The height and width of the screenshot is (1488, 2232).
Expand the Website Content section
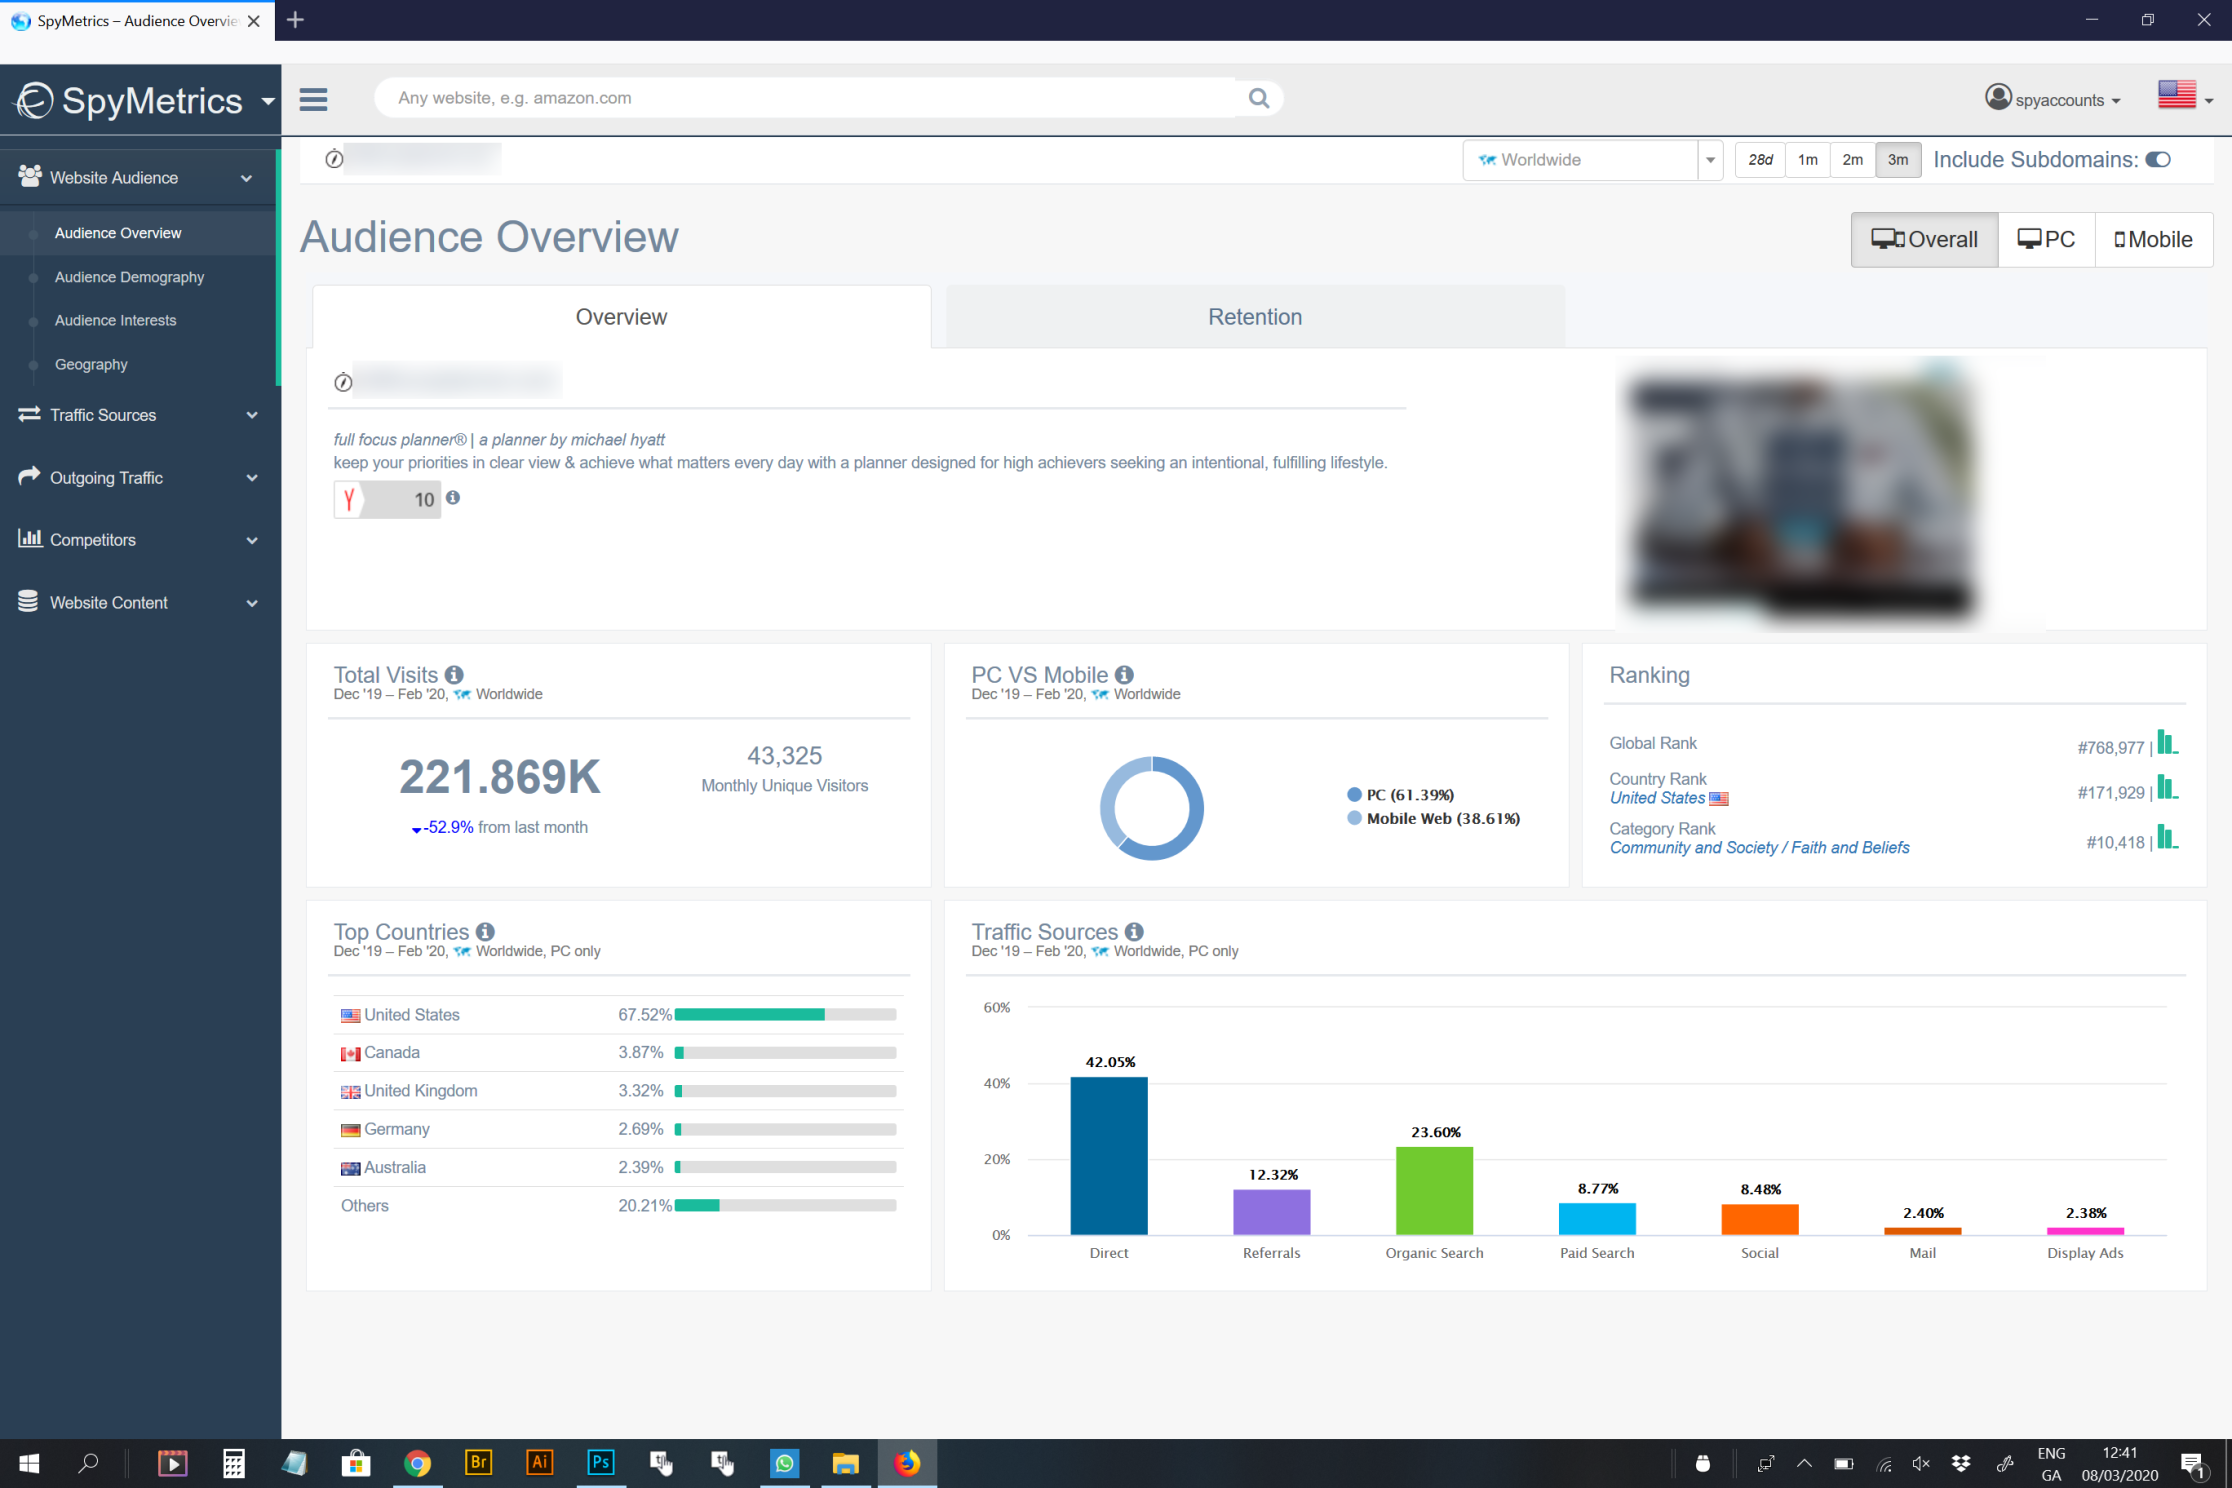[138, 603]
